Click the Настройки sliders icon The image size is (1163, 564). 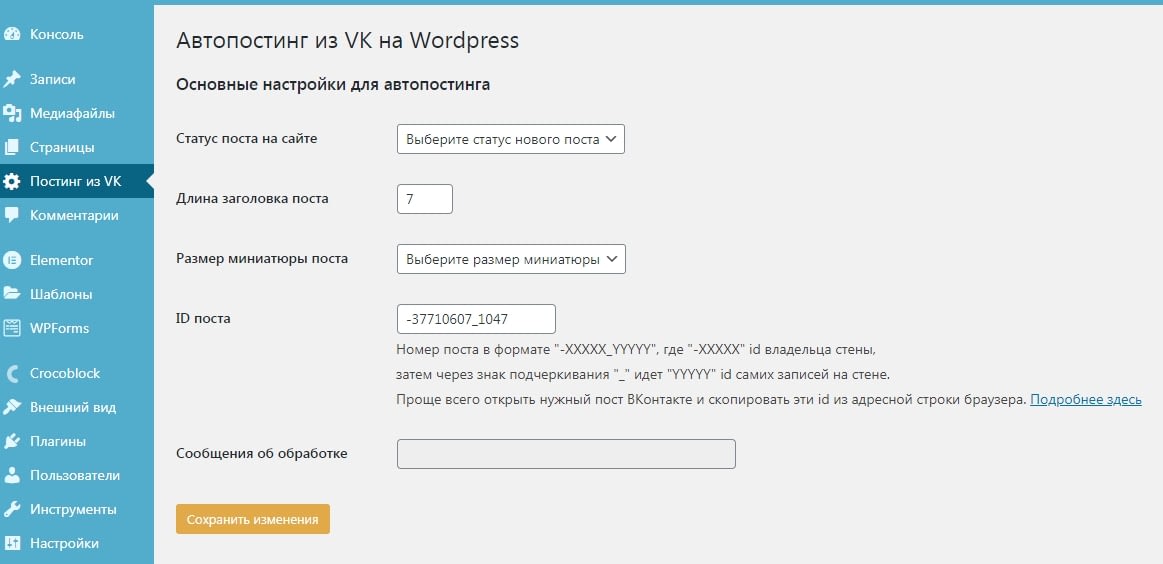pyautogui.click(x=12, y=543)
